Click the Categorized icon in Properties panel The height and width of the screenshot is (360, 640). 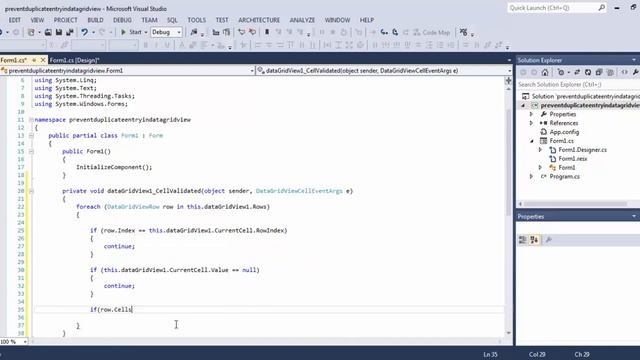522,240
